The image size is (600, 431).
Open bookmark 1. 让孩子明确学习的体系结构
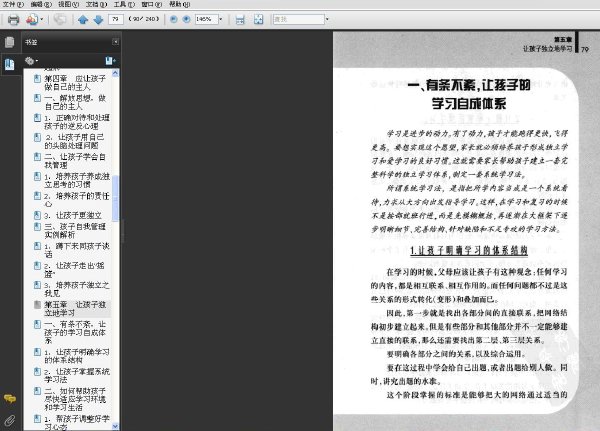77,356
